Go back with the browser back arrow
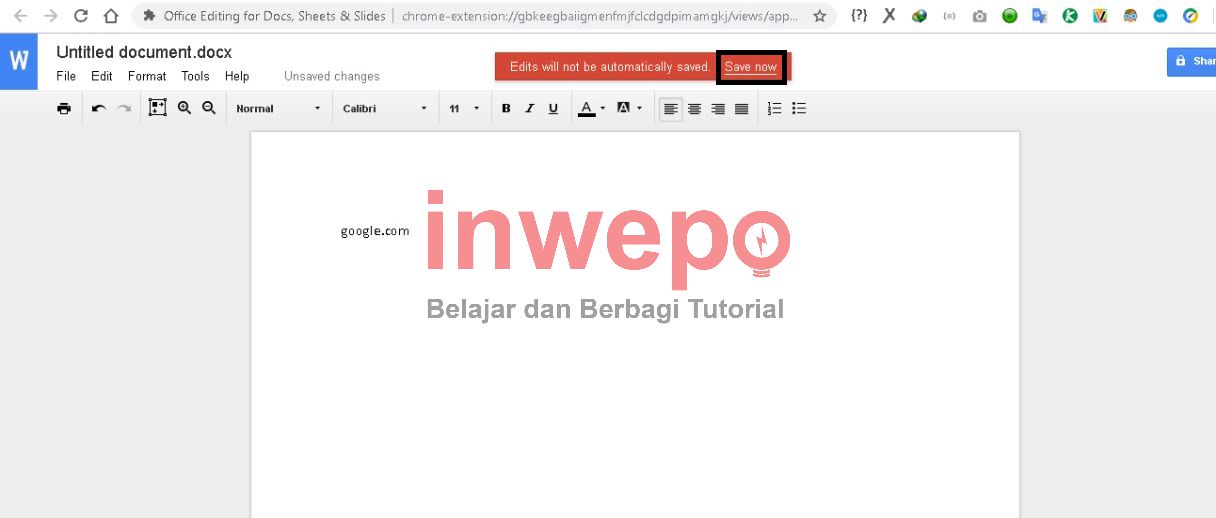Screen dimensions: 1216x518 (x=20, y=16)
